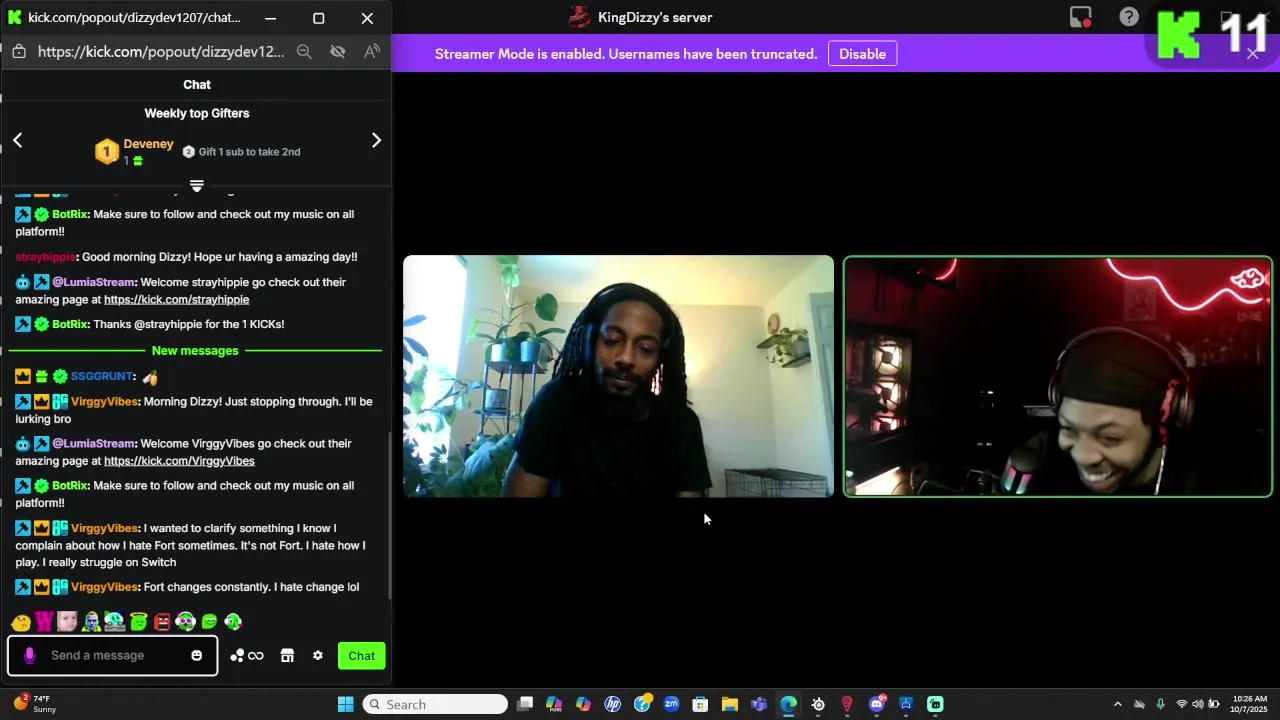Screen dimensions: 1280x720
Task: Click the SSGGRUNT username in chat
Action: coord(102,376)
